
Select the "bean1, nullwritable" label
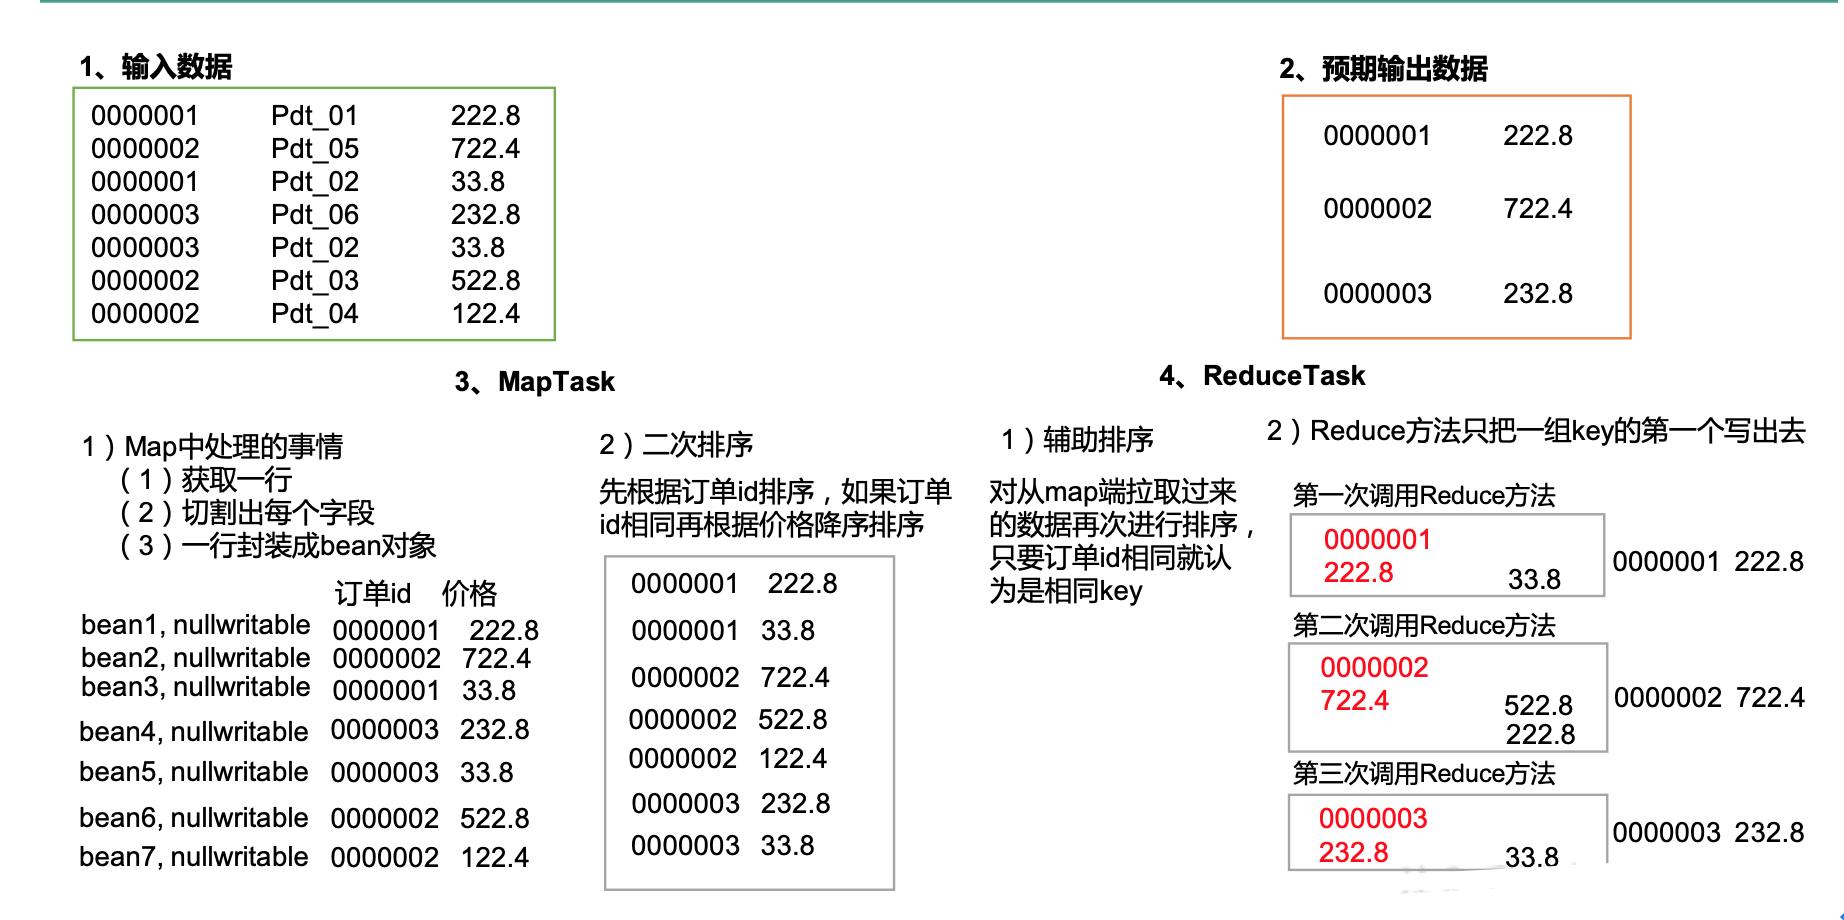pyautogui.click(x=196, y=626)
